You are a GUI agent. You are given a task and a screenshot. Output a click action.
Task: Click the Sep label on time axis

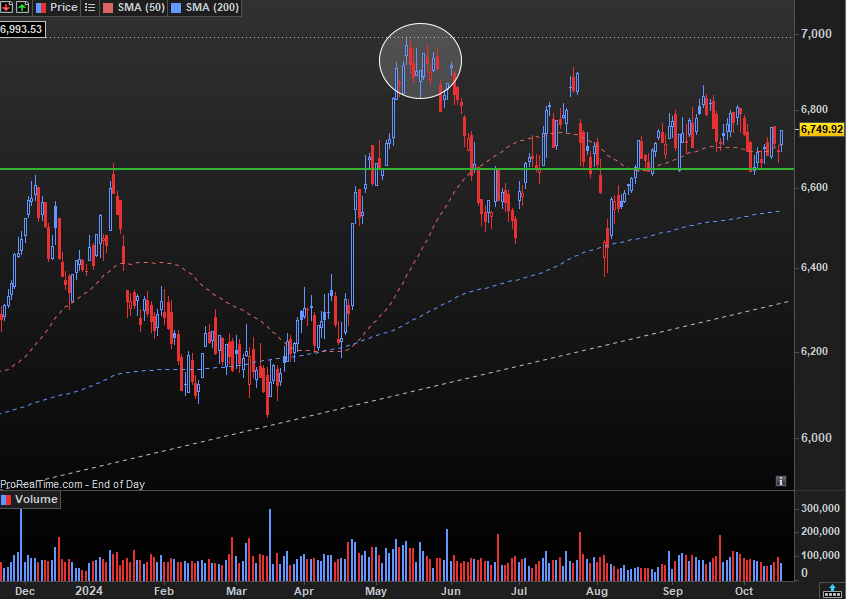click(672, 591)
